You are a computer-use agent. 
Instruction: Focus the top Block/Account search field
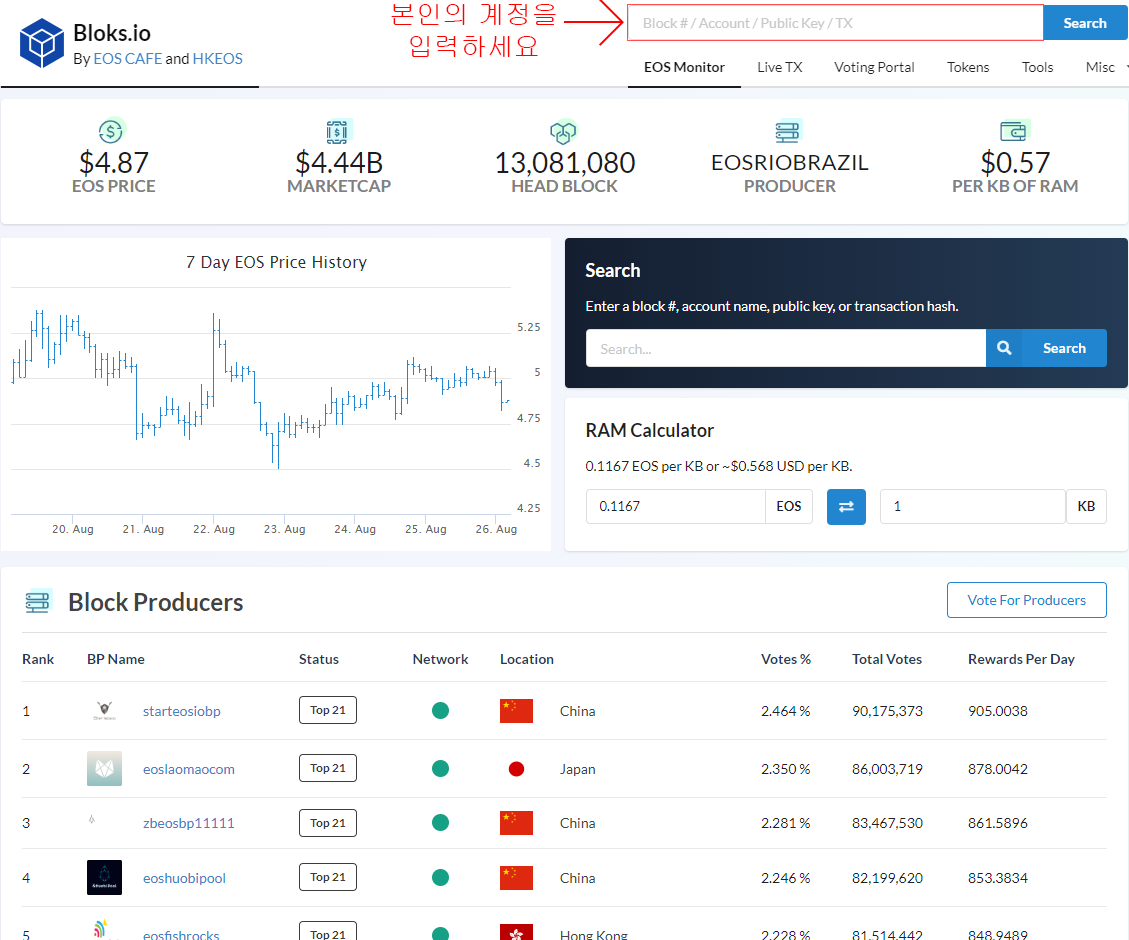point(835,23)
